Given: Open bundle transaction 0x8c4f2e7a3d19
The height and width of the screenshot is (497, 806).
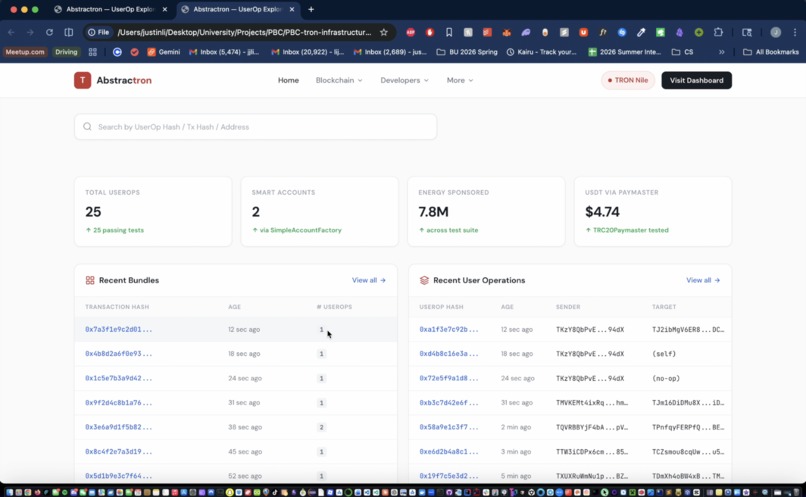Looking at the screenshot, I should coord(118,451).
